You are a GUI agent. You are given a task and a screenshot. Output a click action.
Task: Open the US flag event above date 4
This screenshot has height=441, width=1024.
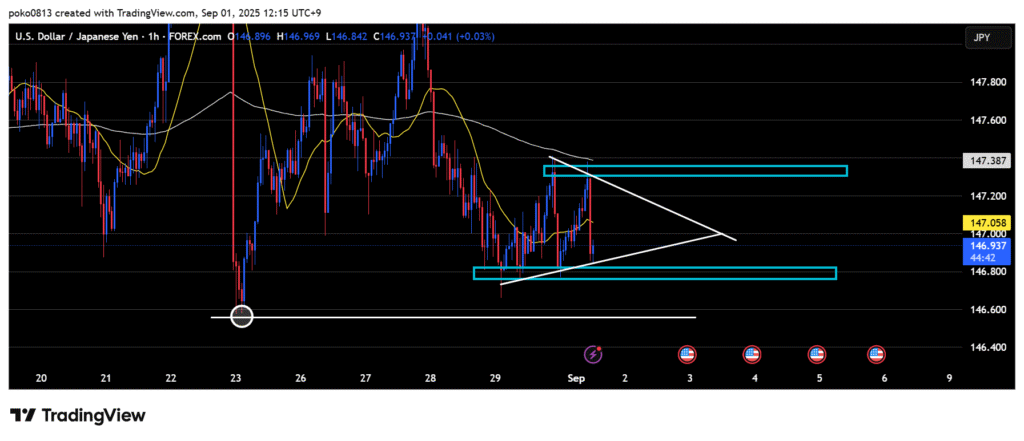(752, 354)
